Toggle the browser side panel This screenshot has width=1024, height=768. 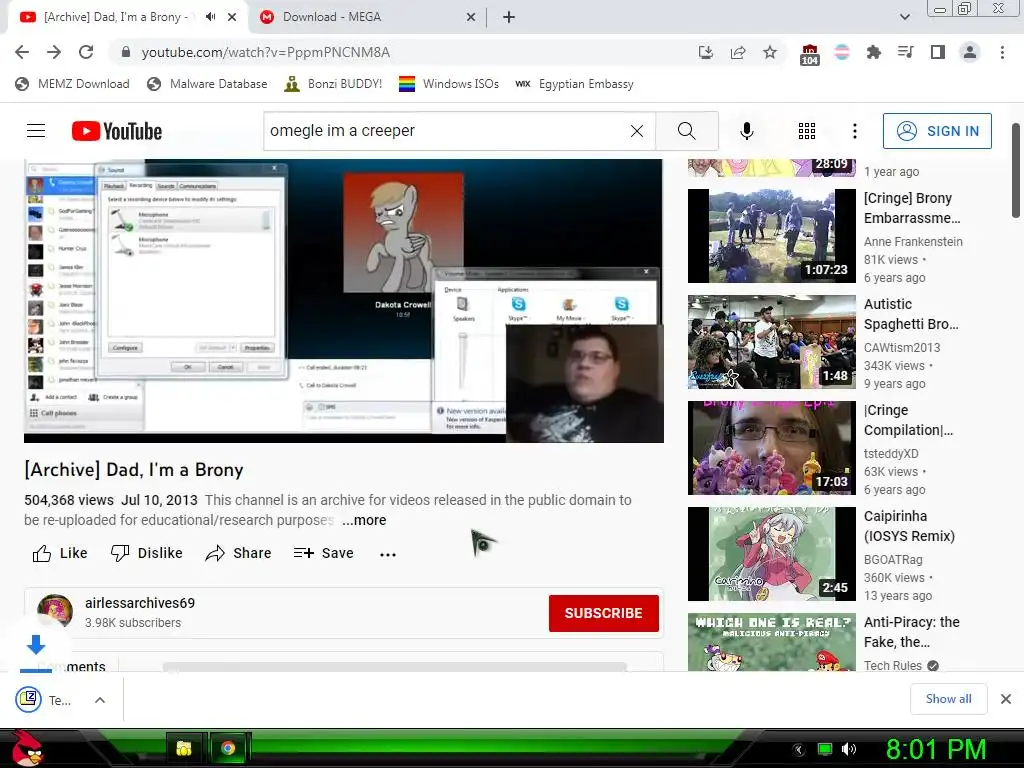pos(938,52)
